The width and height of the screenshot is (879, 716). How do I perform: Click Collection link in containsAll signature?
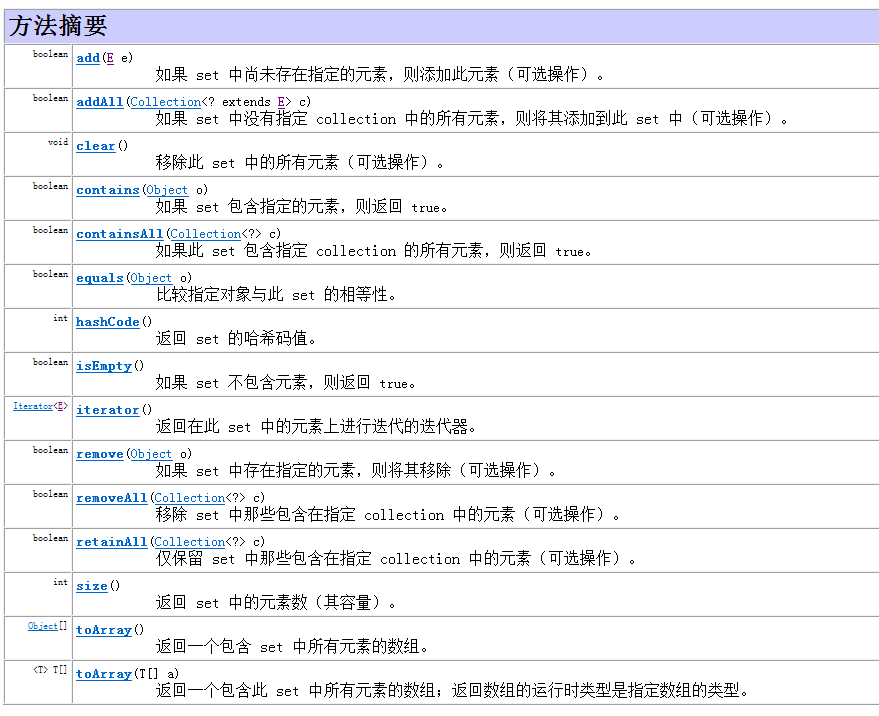tap(206, 234)
